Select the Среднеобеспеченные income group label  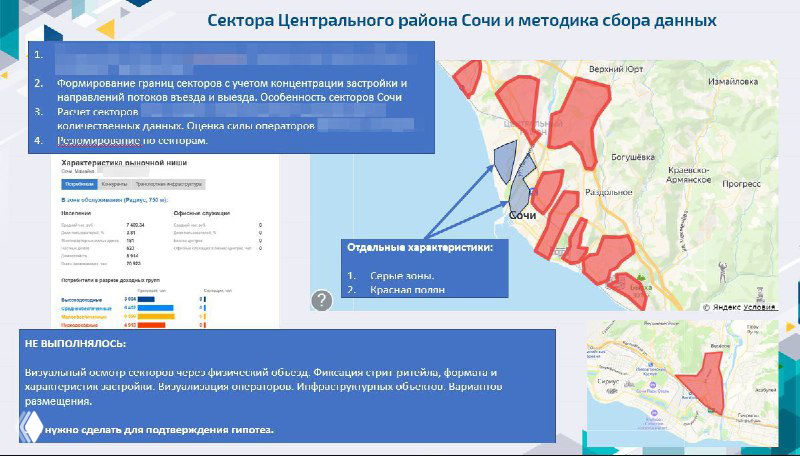(x=84, y=307)
